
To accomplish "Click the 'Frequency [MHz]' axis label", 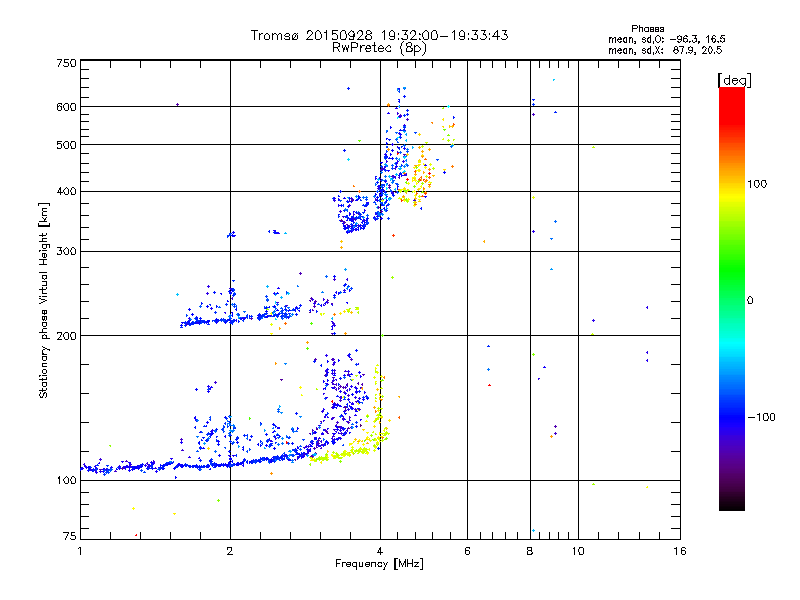I will [x=379, y=564].
